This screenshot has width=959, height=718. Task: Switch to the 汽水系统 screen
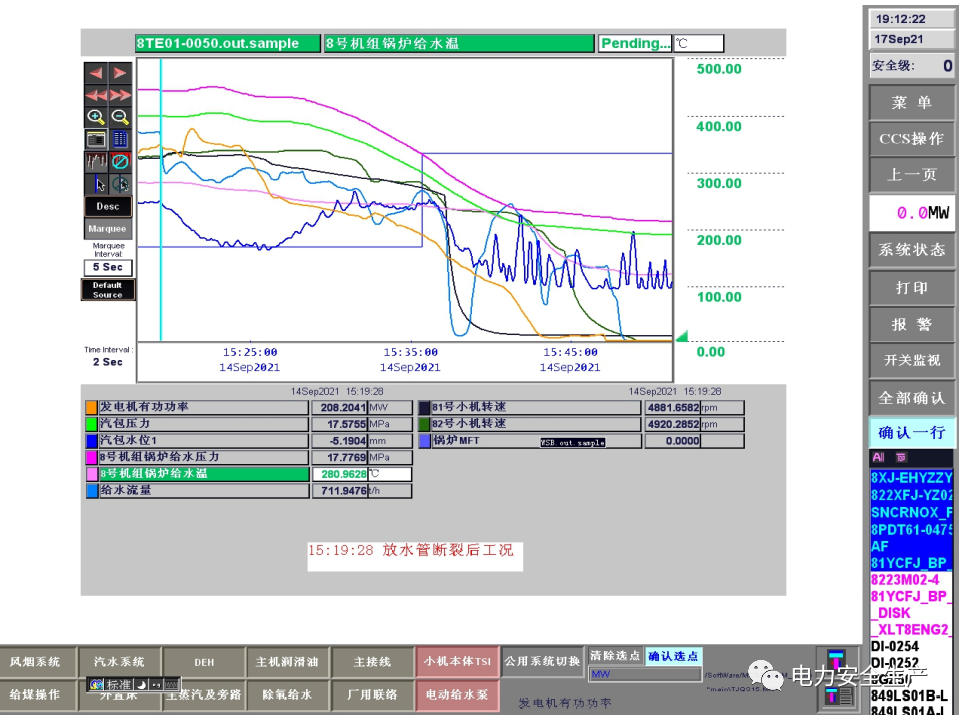pos(119,662)
